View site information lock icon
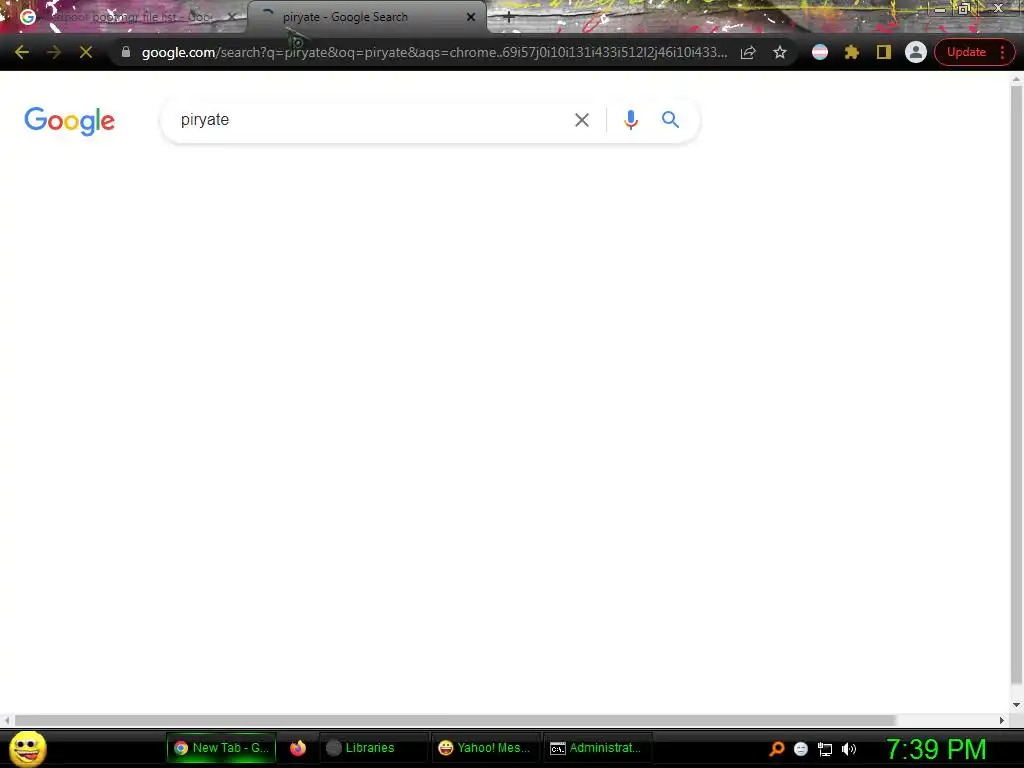The height and width of the screenshot is (768, 1024). click(126, 52)
